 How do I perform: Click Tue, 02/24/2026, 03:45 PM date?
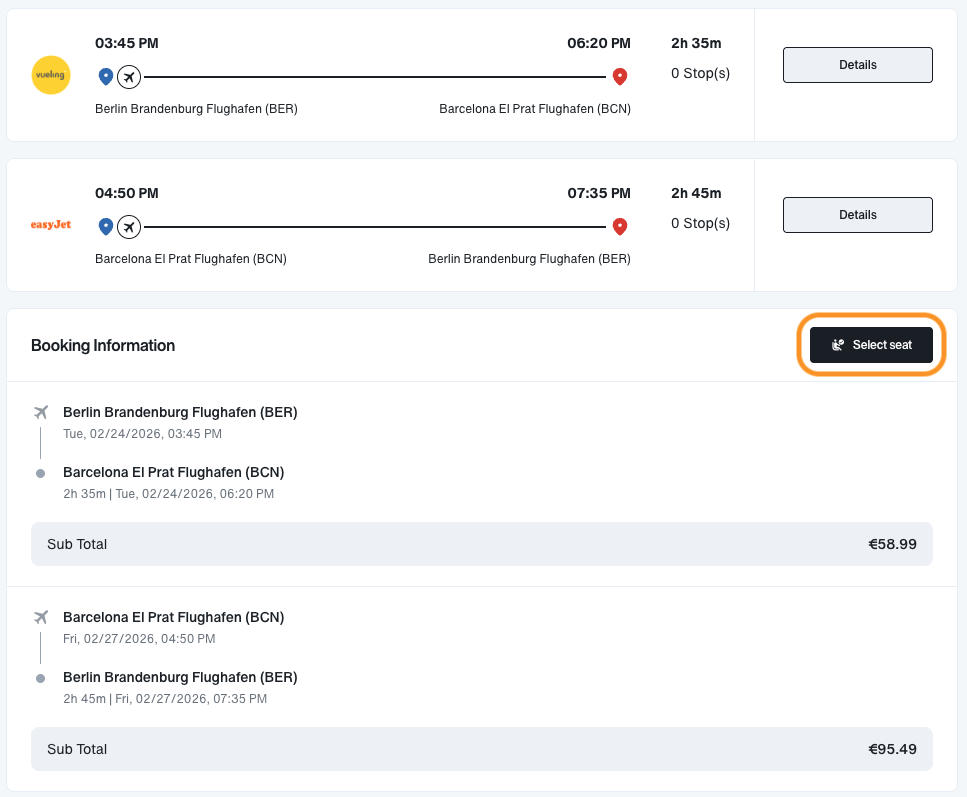(x=142, y=434)
